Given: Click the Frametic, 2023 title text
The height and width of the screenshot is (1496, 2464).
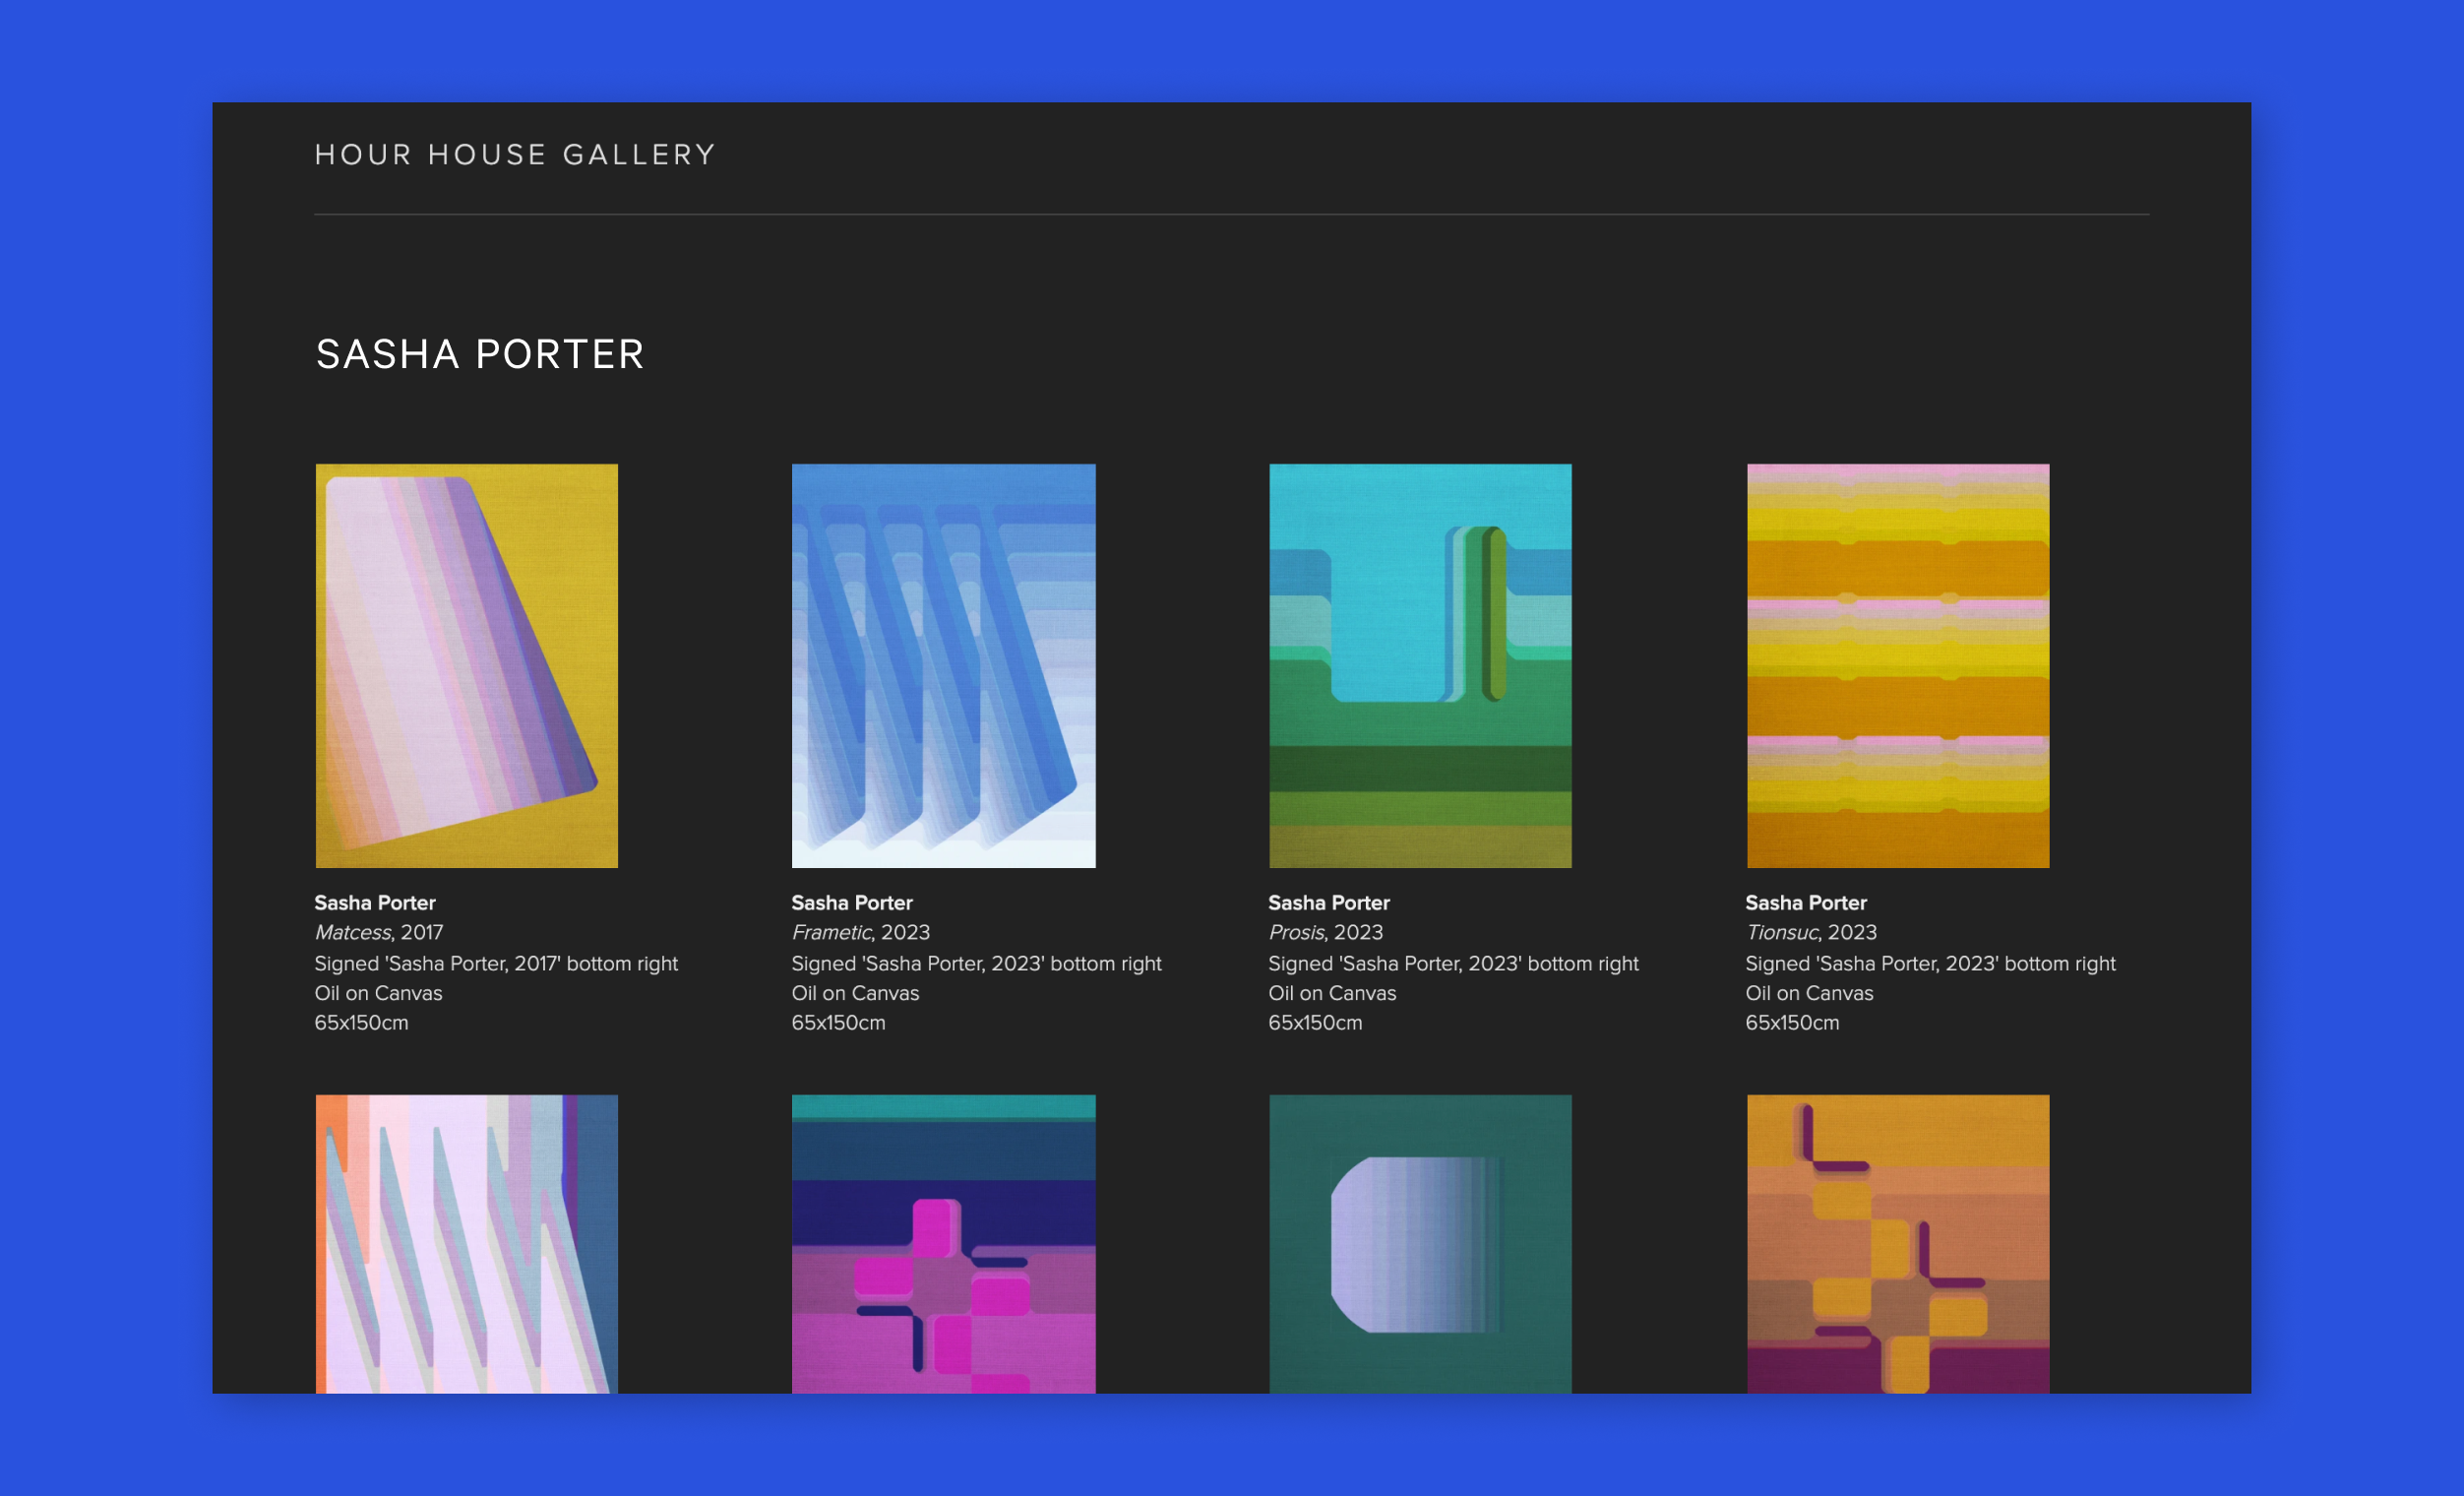Looking at the screenshot, I should tap(860, 932).
